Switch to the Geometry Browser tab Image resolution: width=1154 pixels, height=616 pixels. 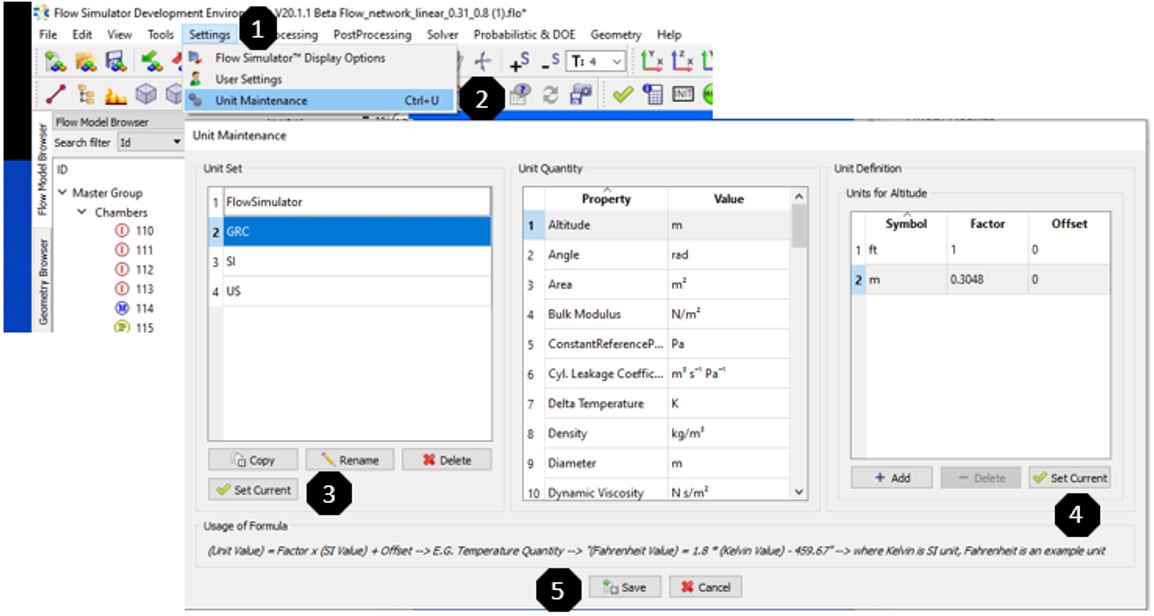[43, 281]
